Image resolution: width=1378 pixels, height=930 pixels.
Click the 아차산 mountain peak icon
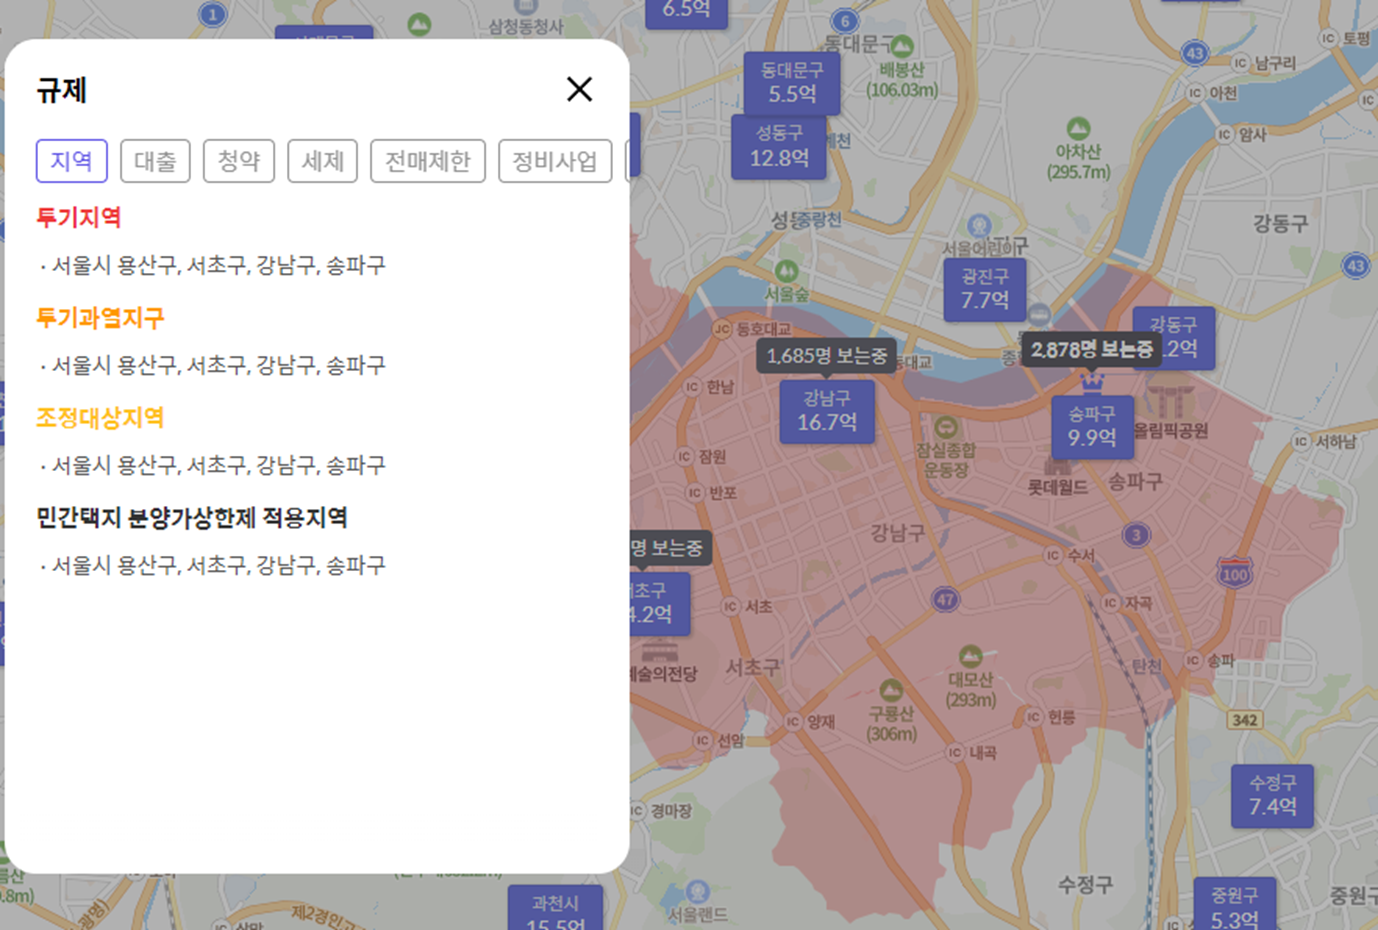1077,128
